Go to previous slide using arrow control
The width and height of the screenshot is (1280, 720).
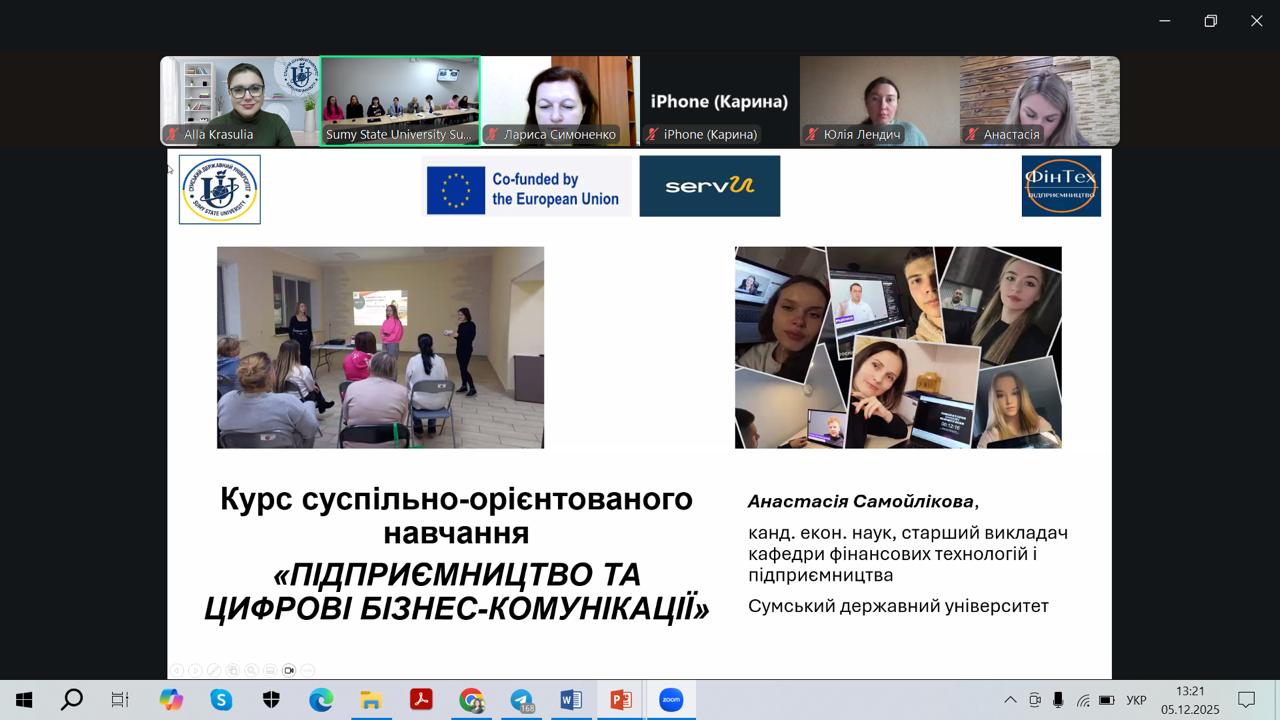[x=176, y=670]
